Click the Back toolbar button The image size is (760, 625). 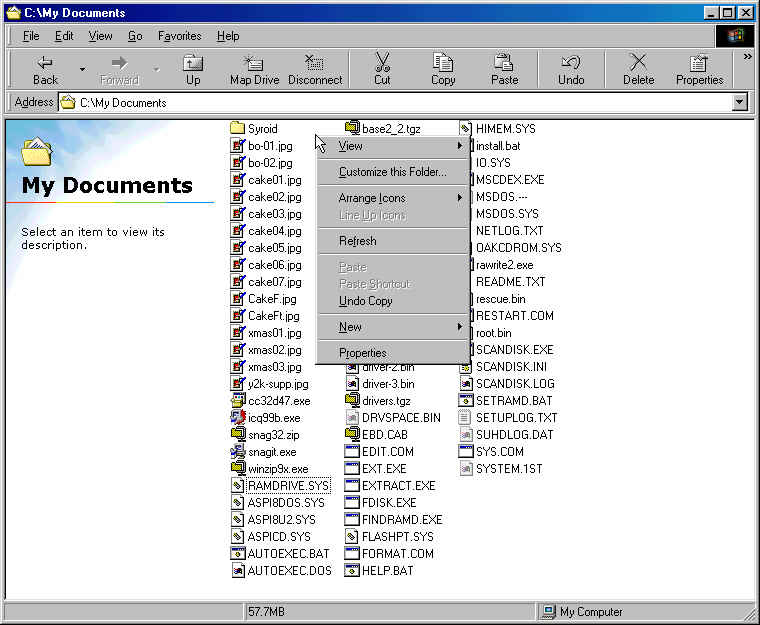coord(45,69)
